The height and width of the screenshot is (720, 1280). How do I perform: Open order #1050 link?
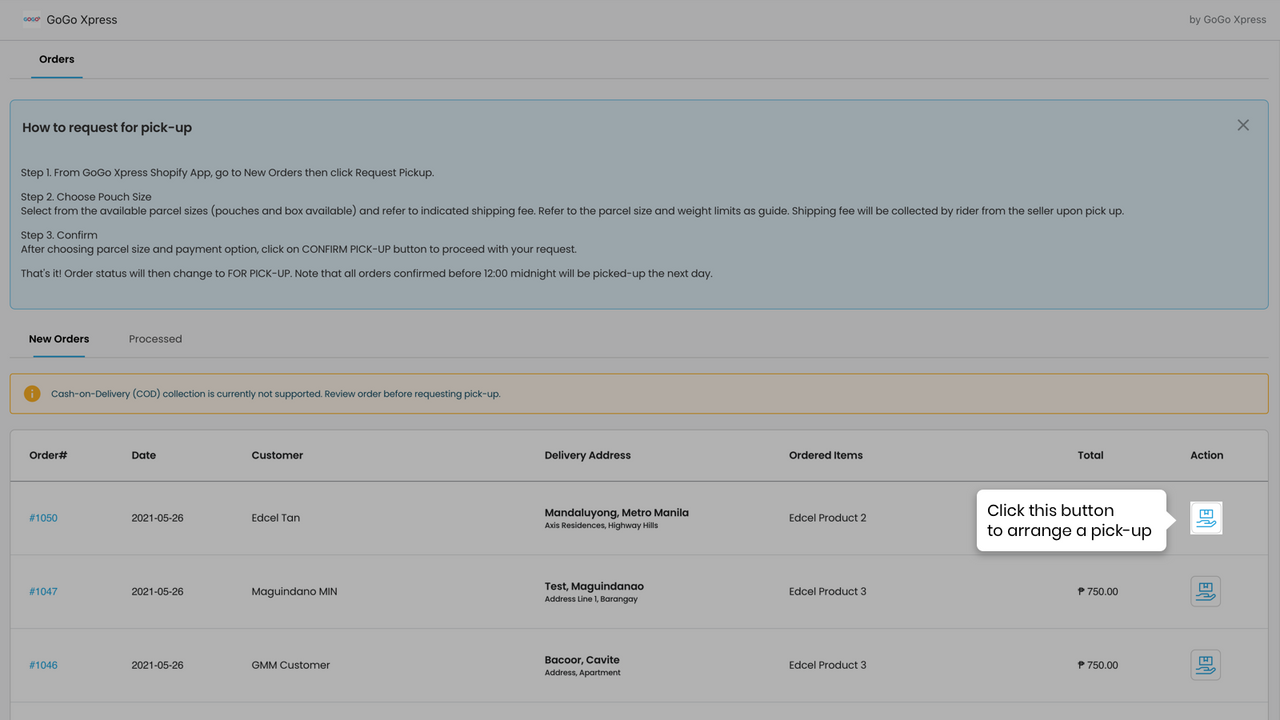[x=43, y=518]
